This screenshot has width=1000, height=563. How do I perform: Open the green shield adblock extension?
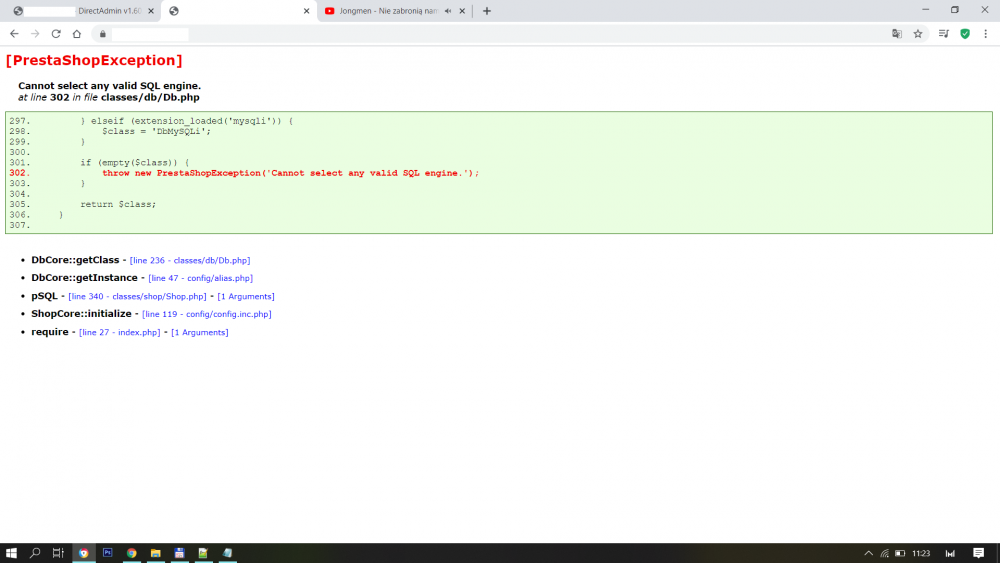(965, 34)
